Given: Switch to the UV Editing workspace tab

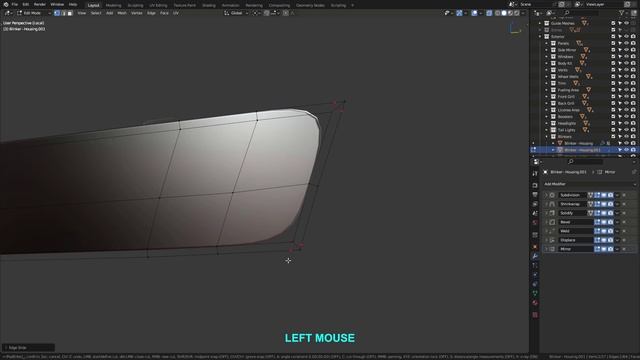Looking at the screenshot, I should (x=158, y=5).
